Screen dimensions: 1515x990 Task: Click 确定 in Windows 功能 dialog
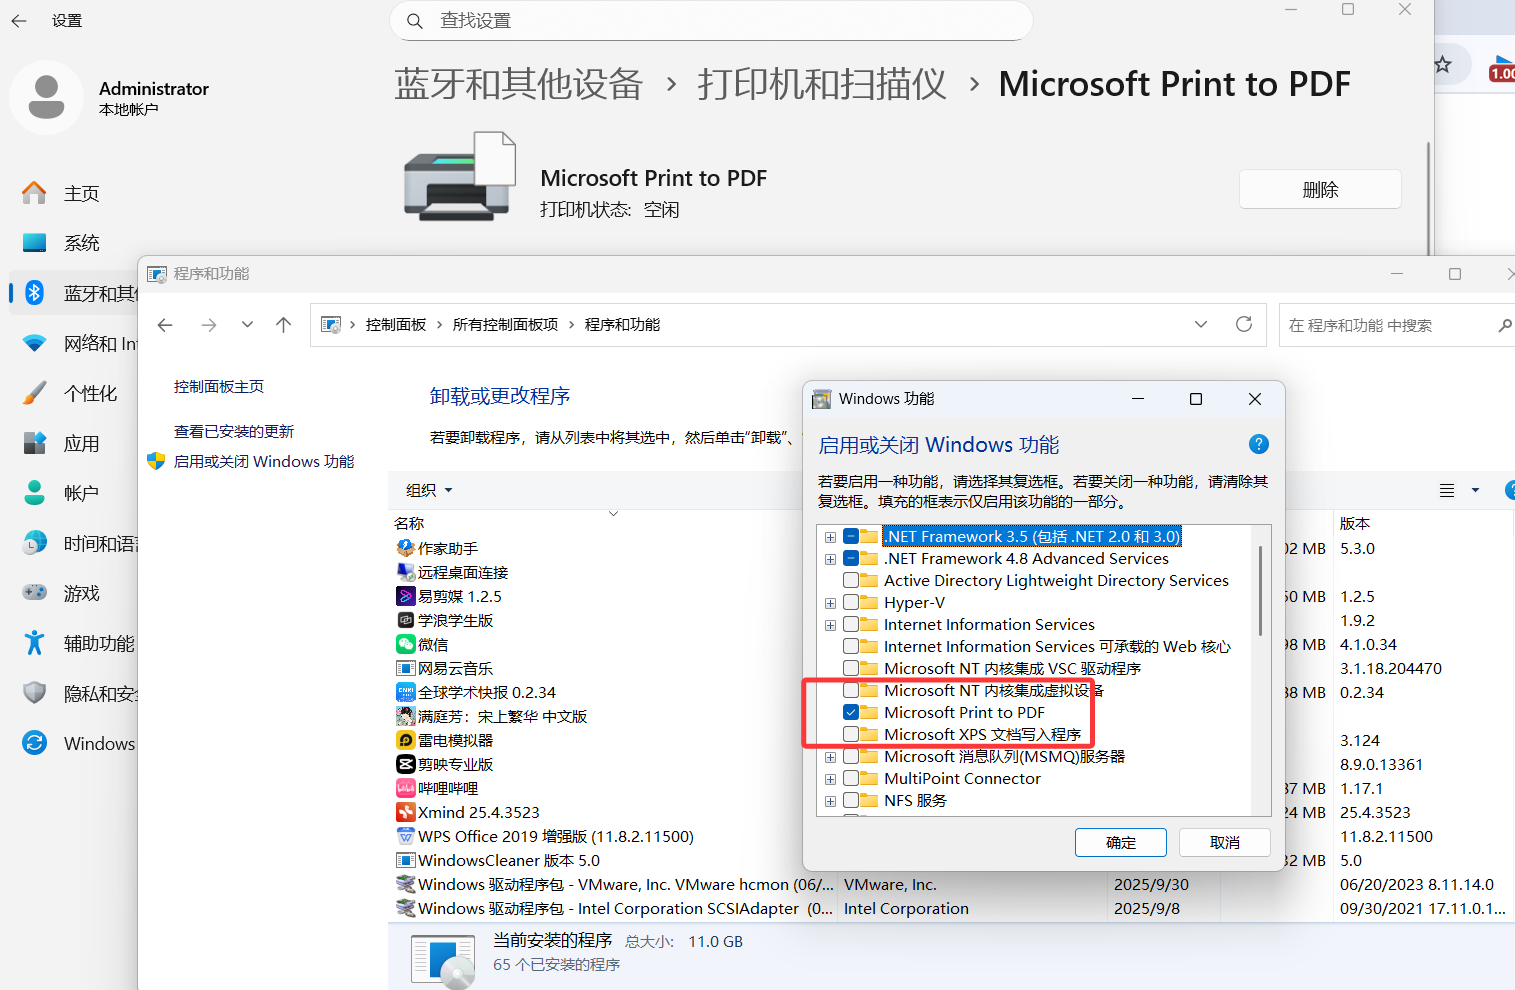click(1121, 843)
